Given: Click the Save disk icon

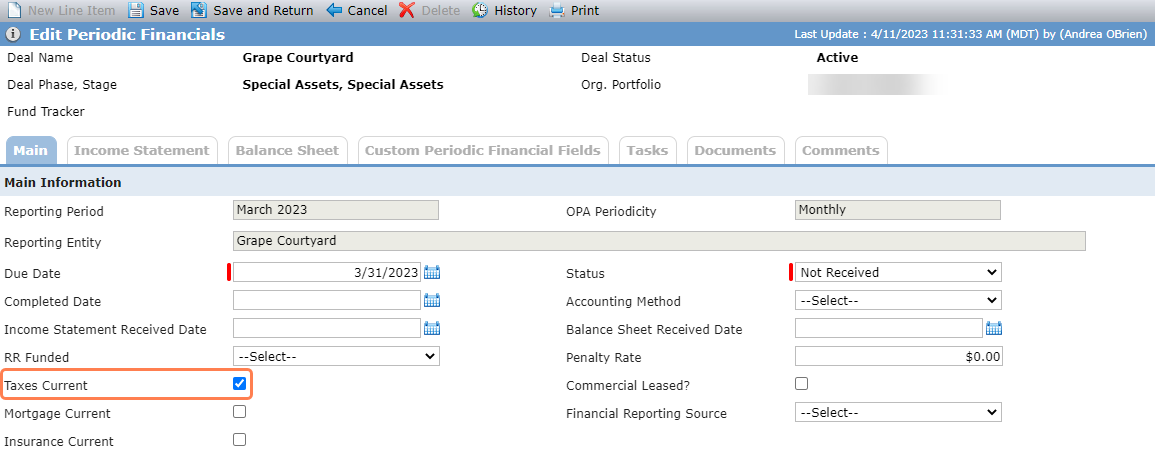Looking at the screenshot, I should tap(136, 10).
